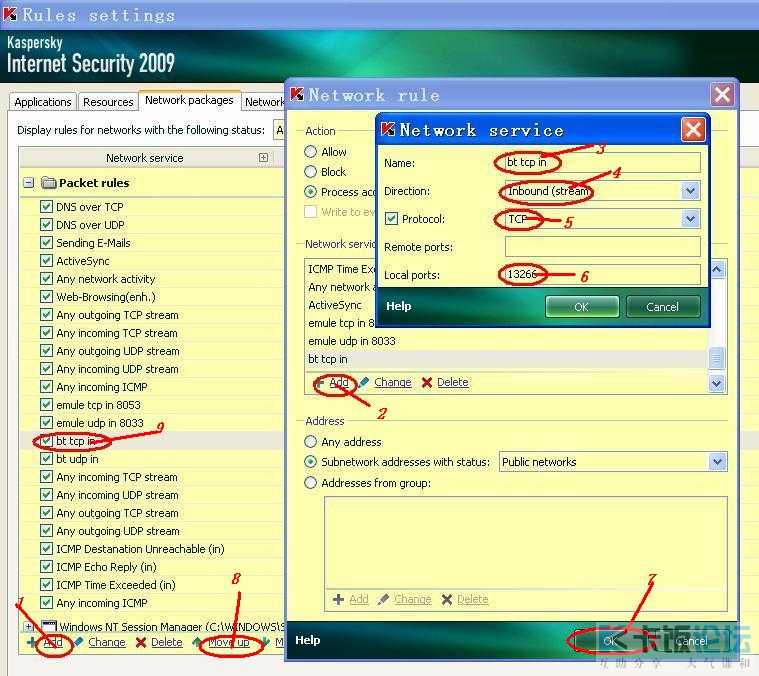Click the Change link under the services list
Viewport: 759px width, 676px height.
pyautogui.click(x=393, y=382)
